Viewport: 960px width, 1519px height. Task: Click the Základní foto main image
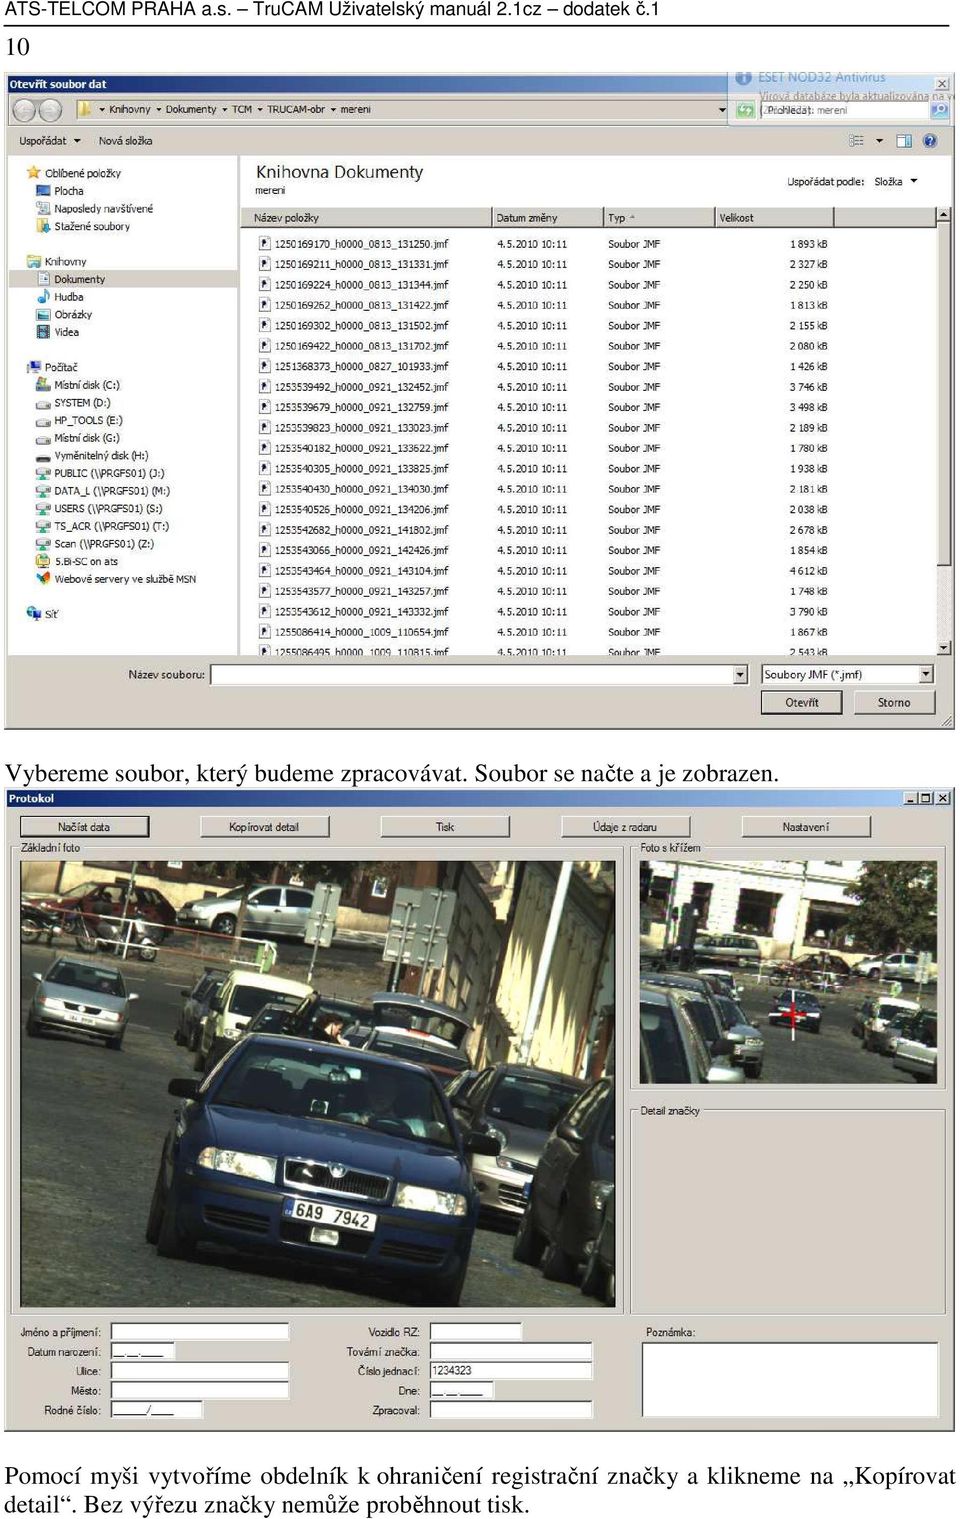point(318,1083)
